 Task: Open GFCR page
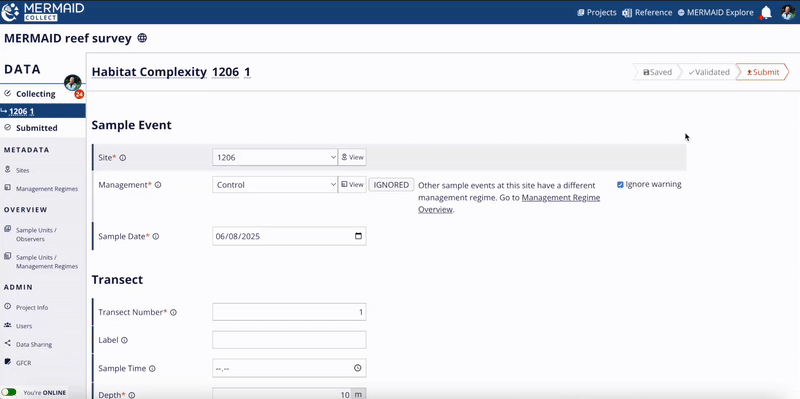click(x=23, y=363)
